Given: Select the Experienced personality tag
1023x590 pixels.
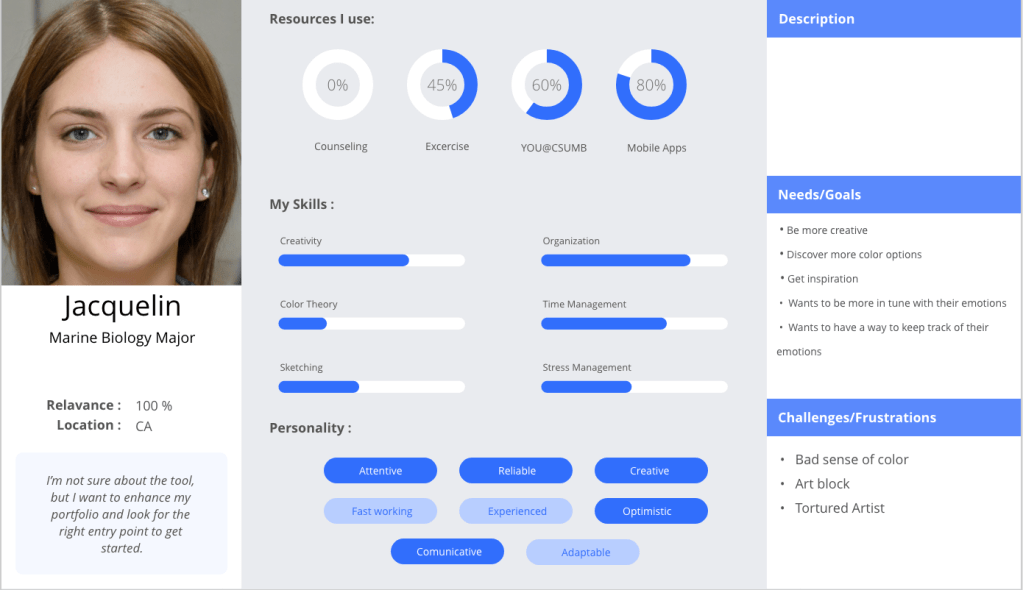Looking at the screenshot, I should (516, 511).
